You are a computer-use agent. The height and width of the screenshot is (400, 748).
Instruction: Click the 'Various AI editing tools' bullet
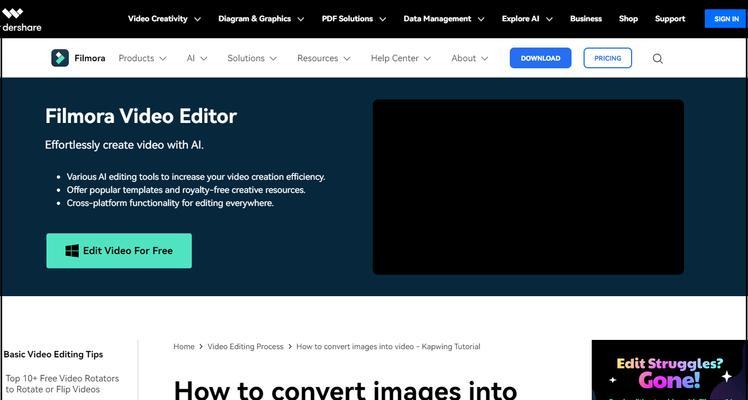(196, 176)
